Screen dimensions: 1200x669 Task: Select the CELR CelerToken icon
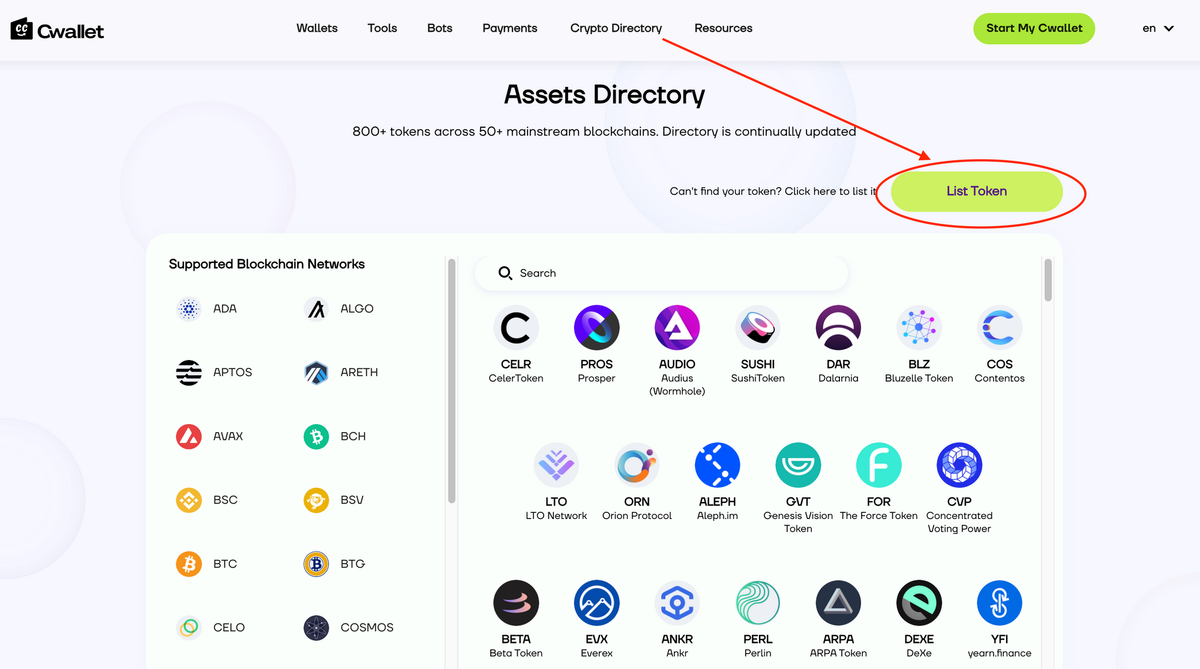click(516, 327)
